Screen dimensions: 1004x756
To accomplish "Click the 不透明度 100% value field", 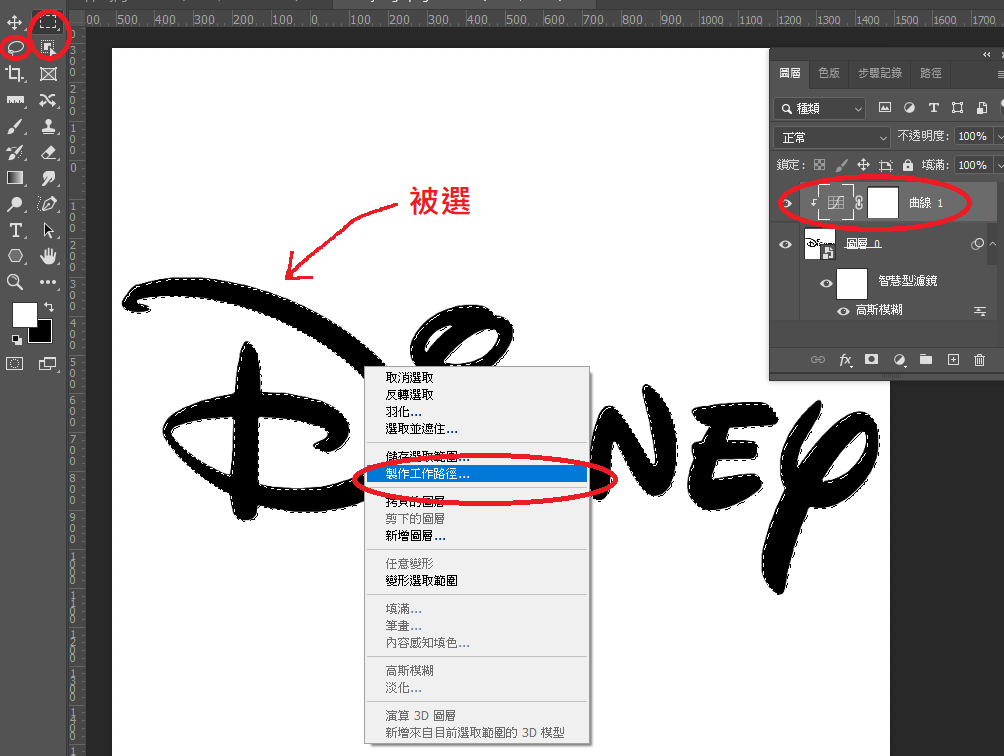I will tap(973, 136).
